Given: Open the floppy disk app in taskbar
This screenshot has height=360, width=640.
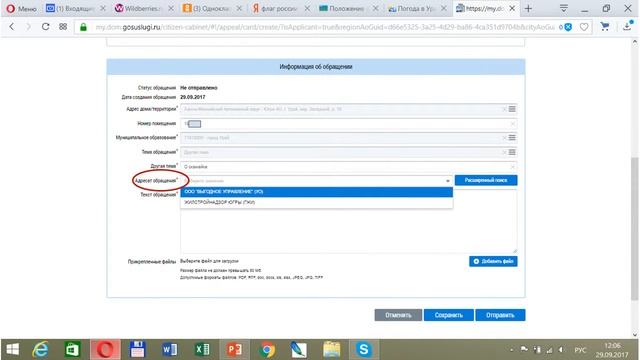Looking at the screenshot, I should pyautogui.click(x=137, y=350).
